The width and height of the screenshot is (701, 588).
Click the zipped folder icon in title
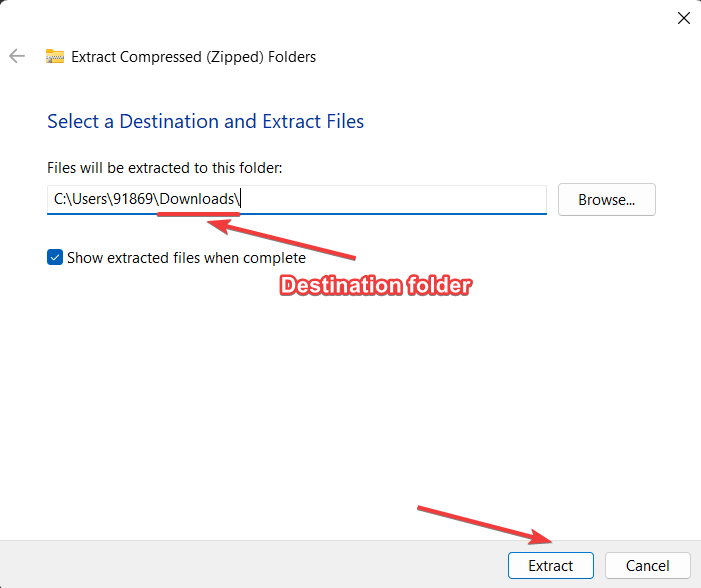[x=55, y=56]
